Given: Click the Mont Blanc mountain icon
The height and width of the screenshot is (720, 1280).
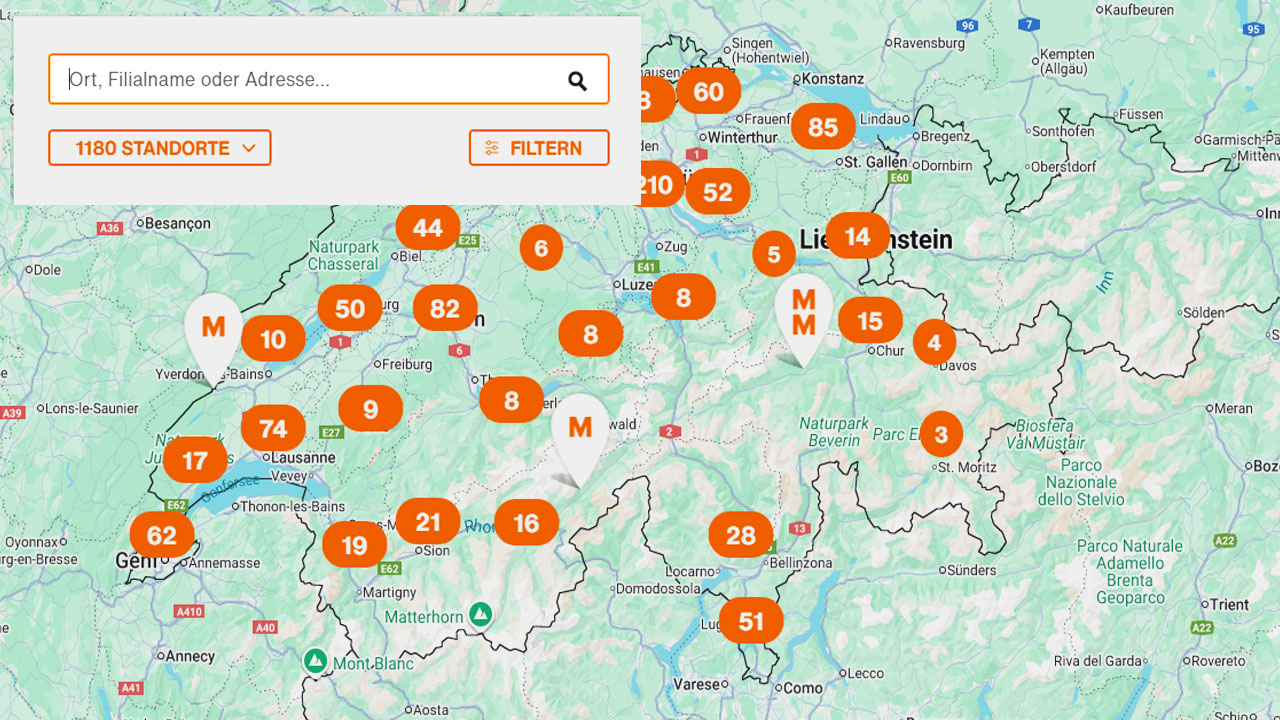Looking at the screenshot, I should coord(315,661).
